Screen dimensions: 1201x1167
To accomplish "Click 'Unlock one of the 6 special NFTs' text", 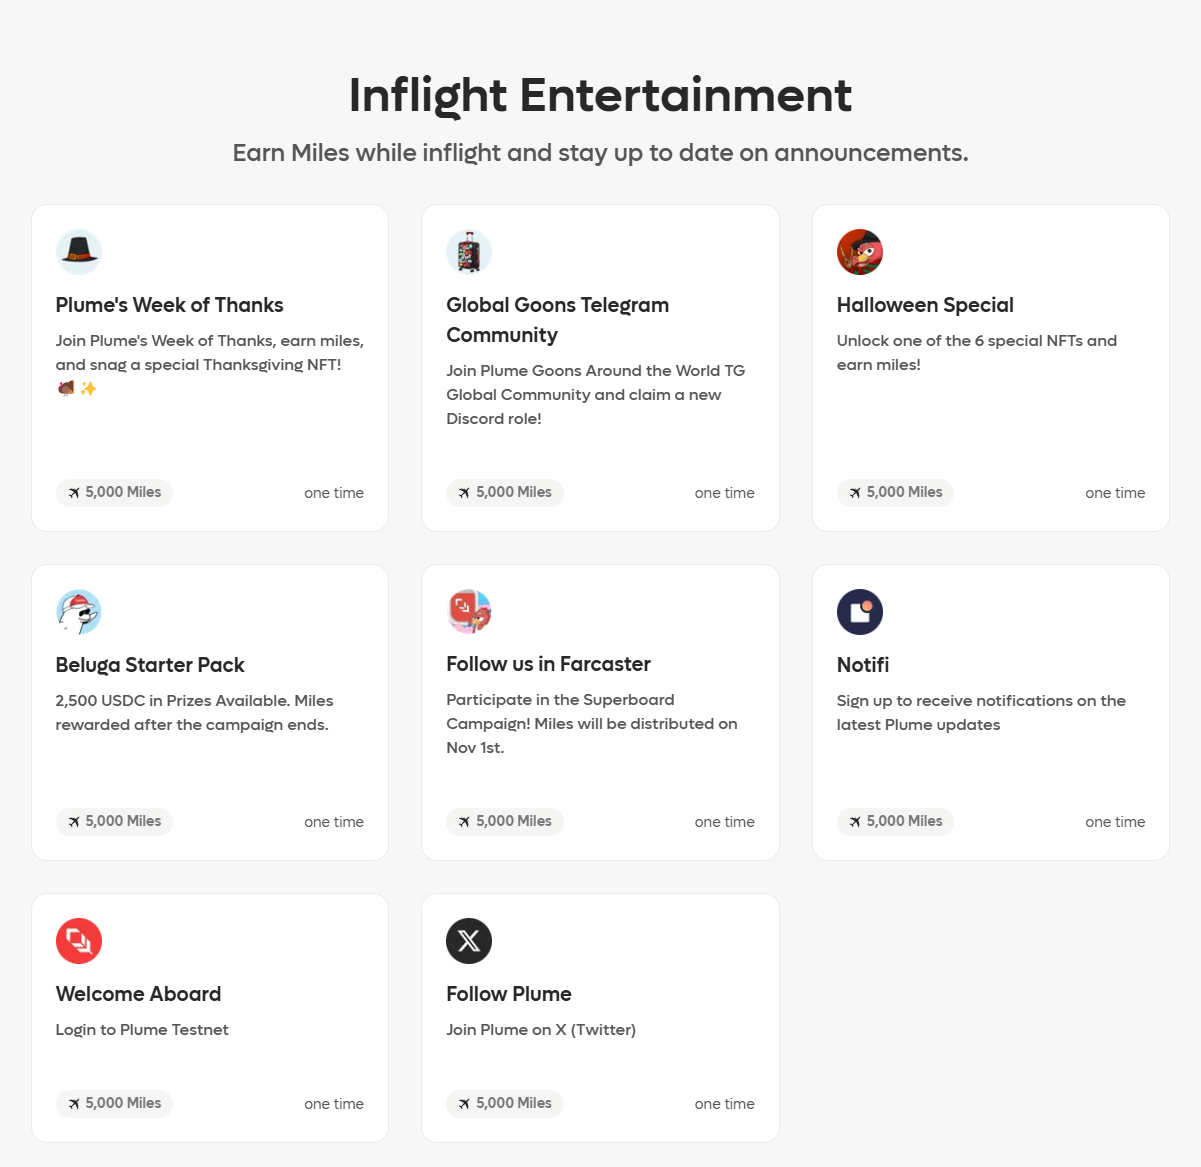I will (977, 352).
